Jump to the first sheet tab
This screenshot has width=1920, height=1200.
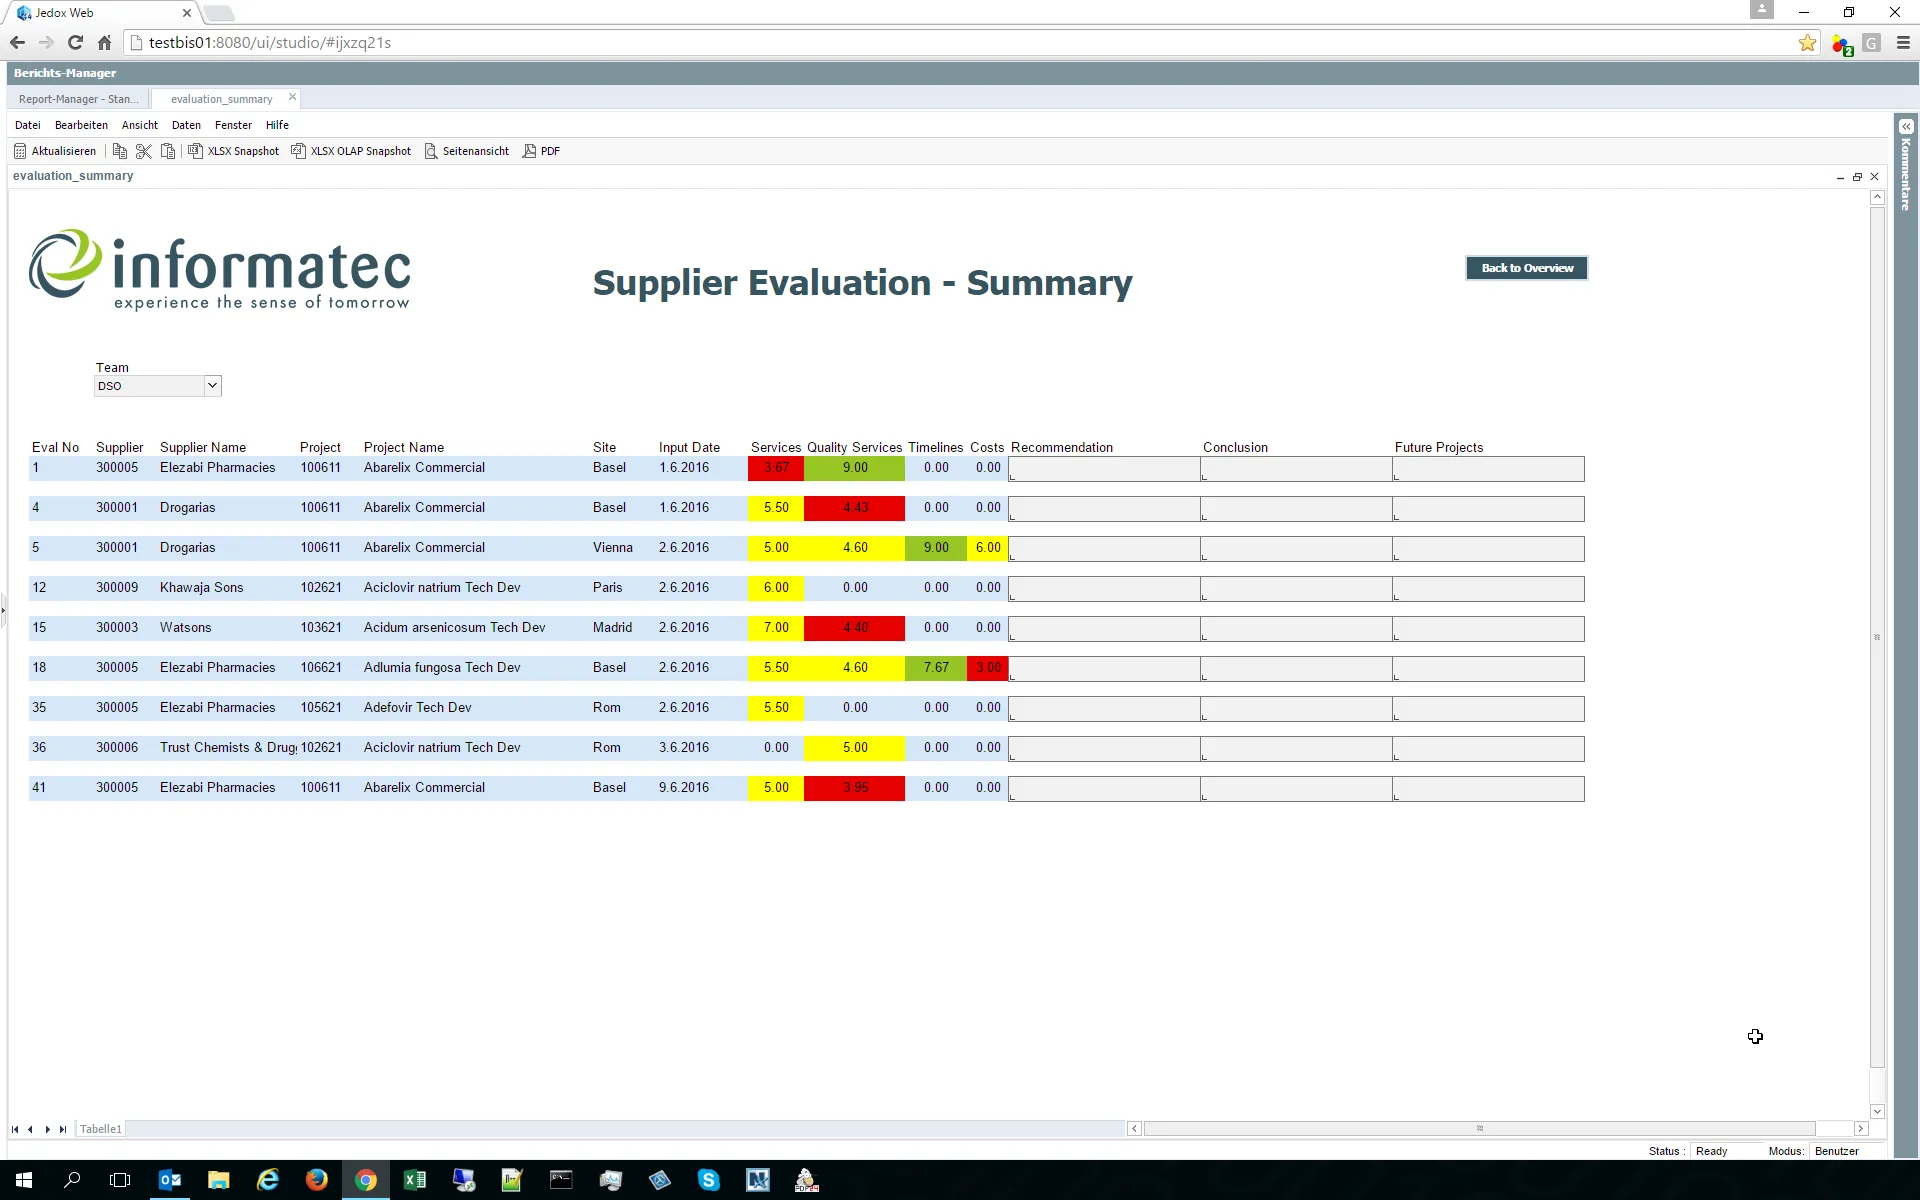15,1129
